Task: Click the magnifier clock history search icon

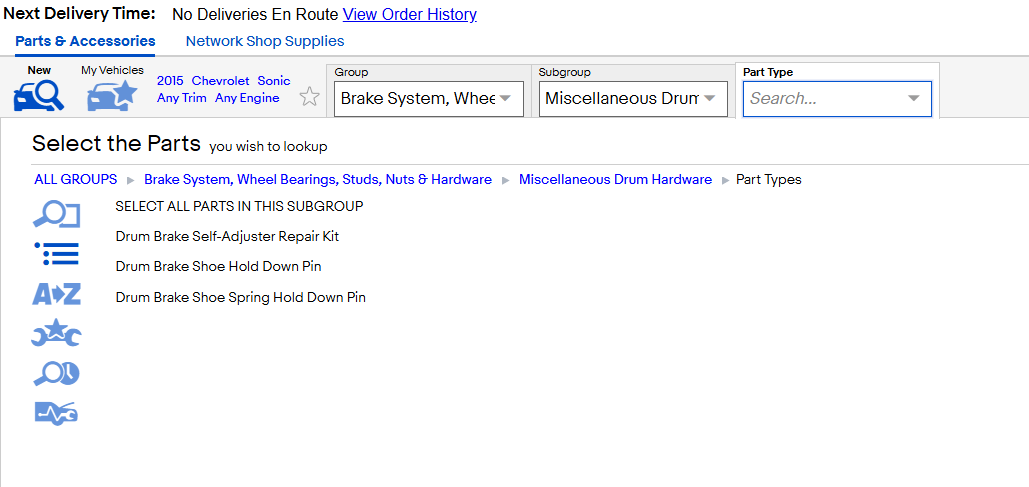Action: 56,374
